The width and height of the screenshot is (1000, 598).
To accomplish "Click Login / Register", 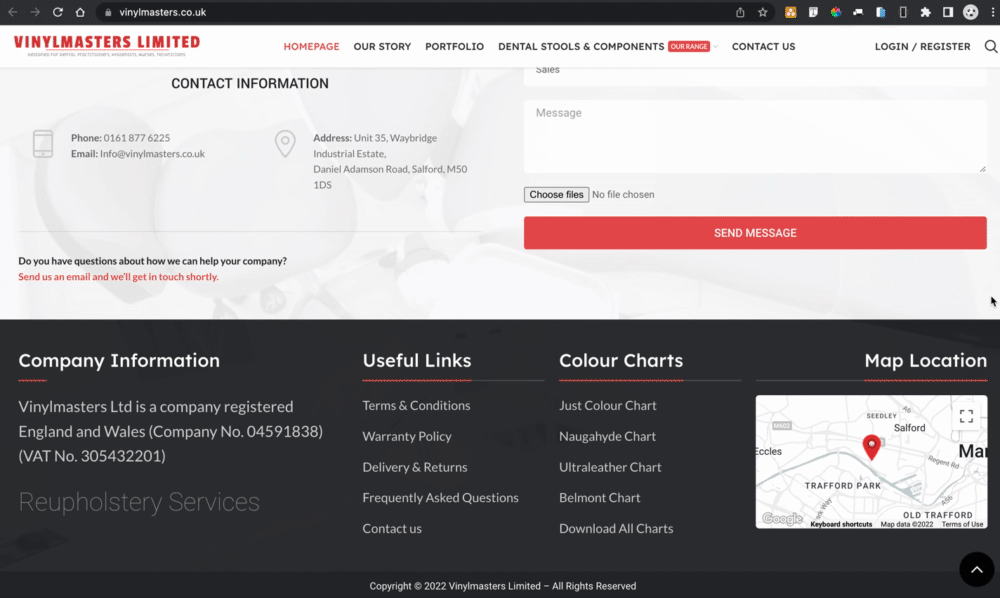I will click(922, 47).
